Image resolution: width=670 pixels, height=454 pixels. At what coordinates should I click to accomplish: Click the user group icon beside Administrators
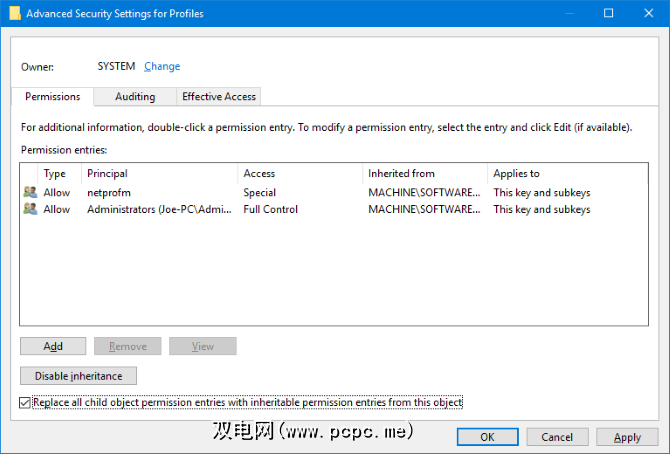tap(29, 209)
